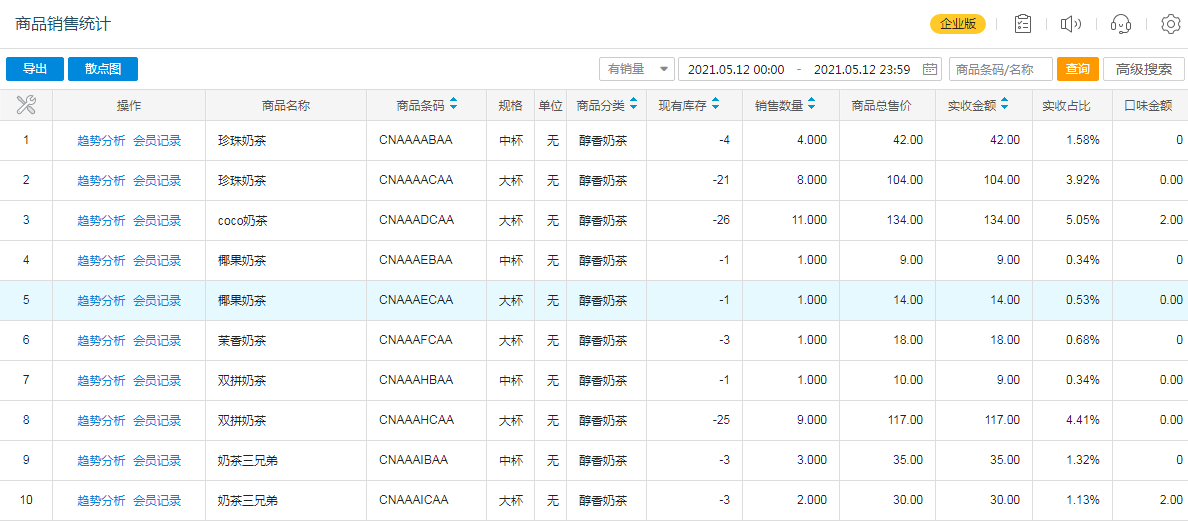Sort by 商品条码 column arrows
This screenshot has width=1188, height=521.
(x=453, y=105)
